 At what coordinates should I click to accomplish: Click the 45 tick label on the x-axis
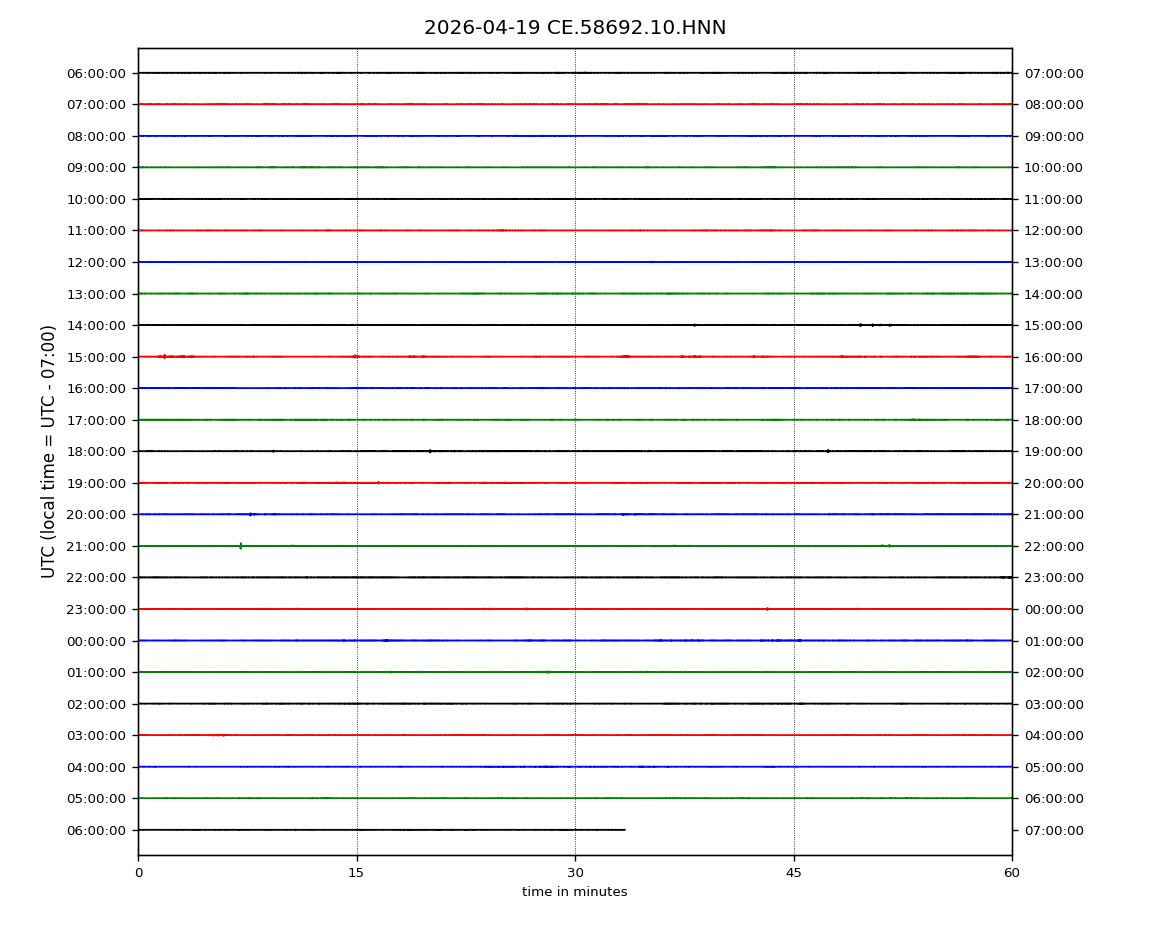click(x=794, y=873)
